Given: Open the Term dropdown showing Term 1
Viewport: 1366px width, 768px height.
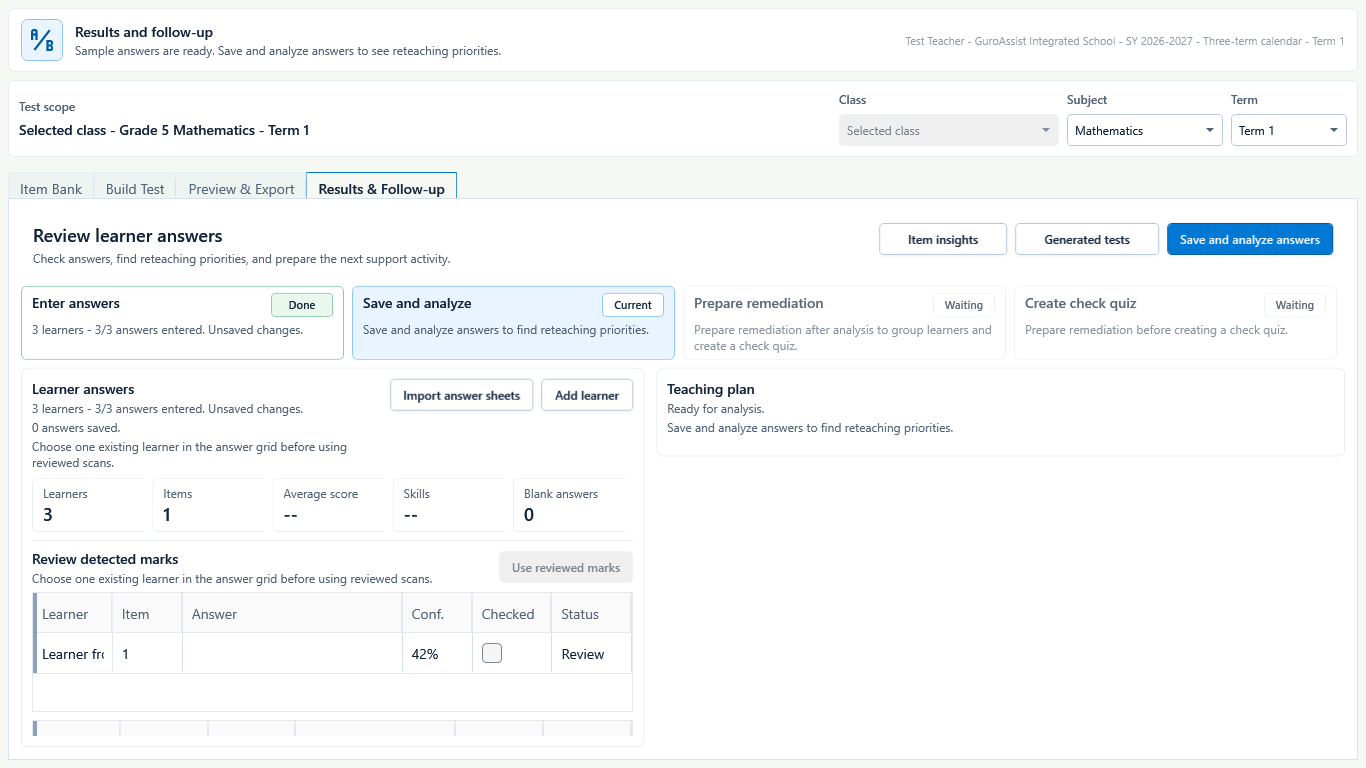Looking at the screenshot, I should click(x=1288, y=130).
